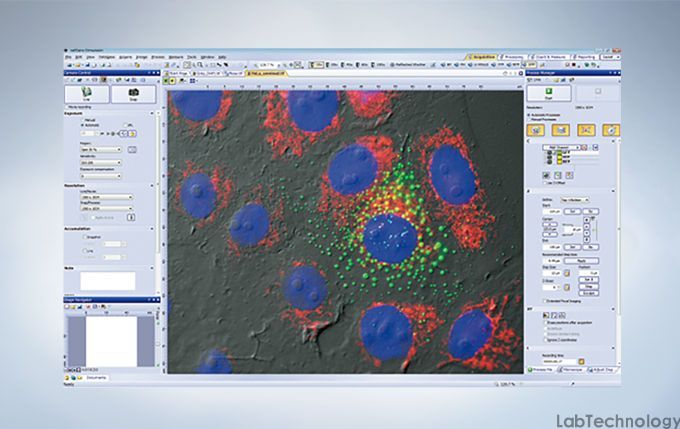The image size is (680, 429).
Task: Click the zoom percentage field in toolbar
Action: [x=267, y=65]
